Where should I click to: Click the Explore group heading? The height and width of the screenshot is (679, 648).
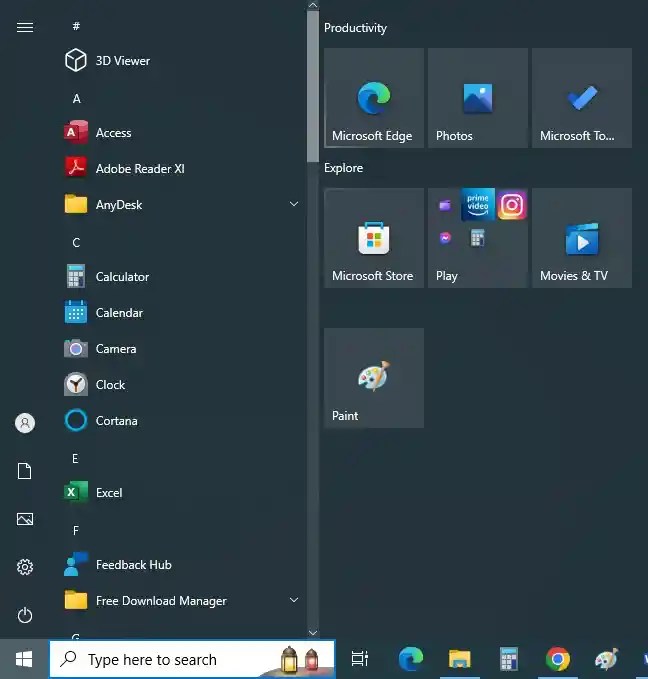pyautogui.click(x=343, y=168)
